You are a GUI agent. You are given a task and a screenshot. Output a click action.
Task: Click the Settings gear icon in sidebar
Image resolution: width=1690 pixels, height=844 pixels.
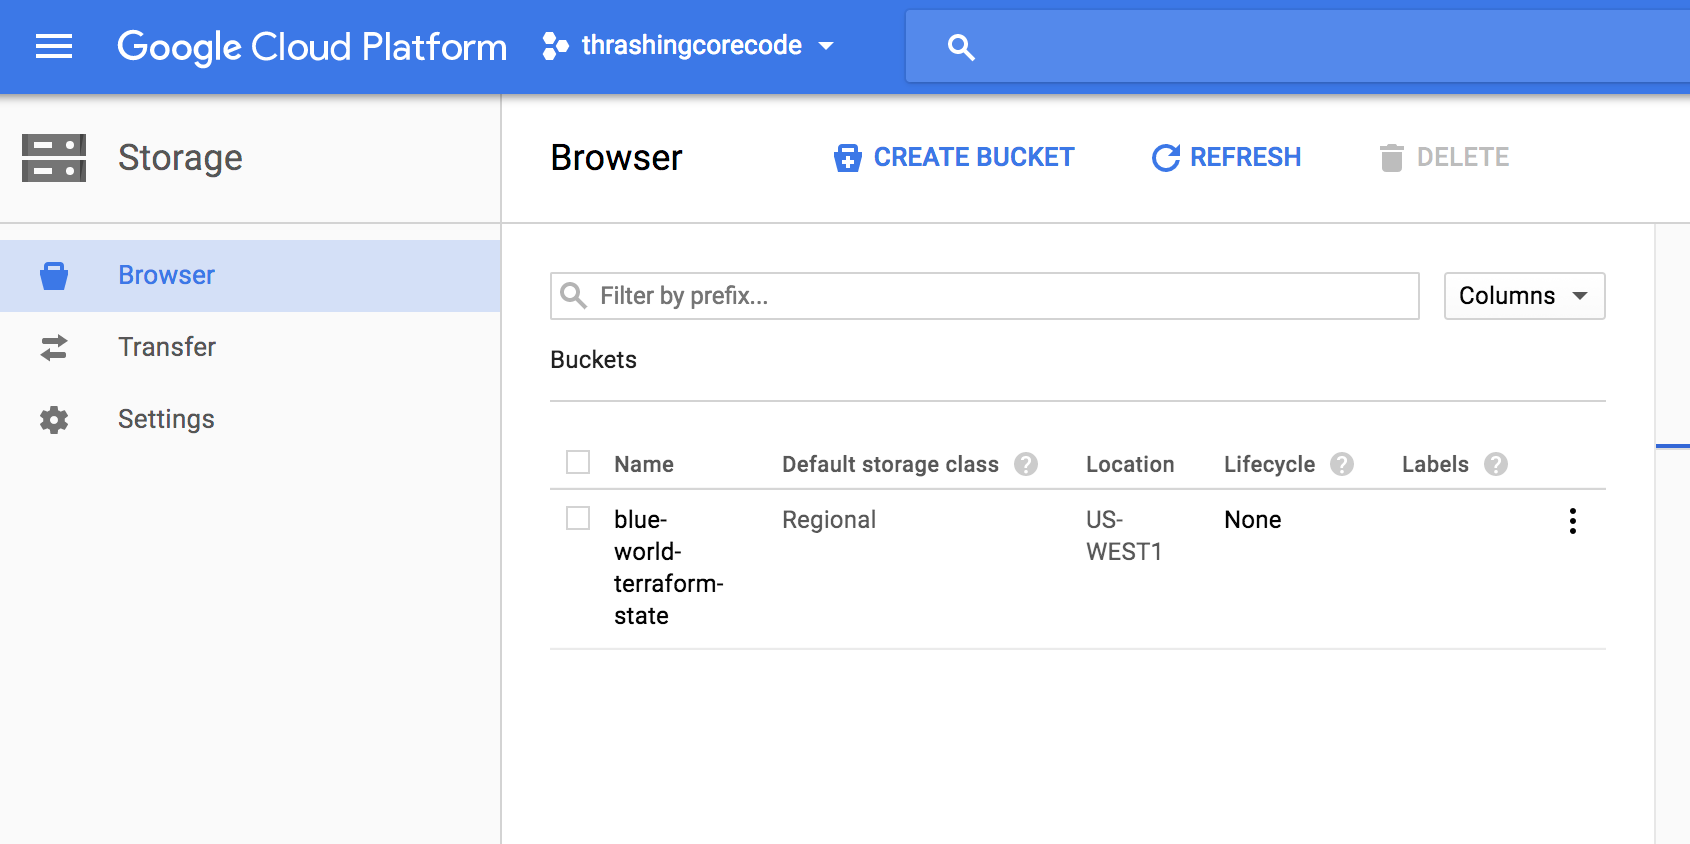pyautogui.click(x=54, y=419)
